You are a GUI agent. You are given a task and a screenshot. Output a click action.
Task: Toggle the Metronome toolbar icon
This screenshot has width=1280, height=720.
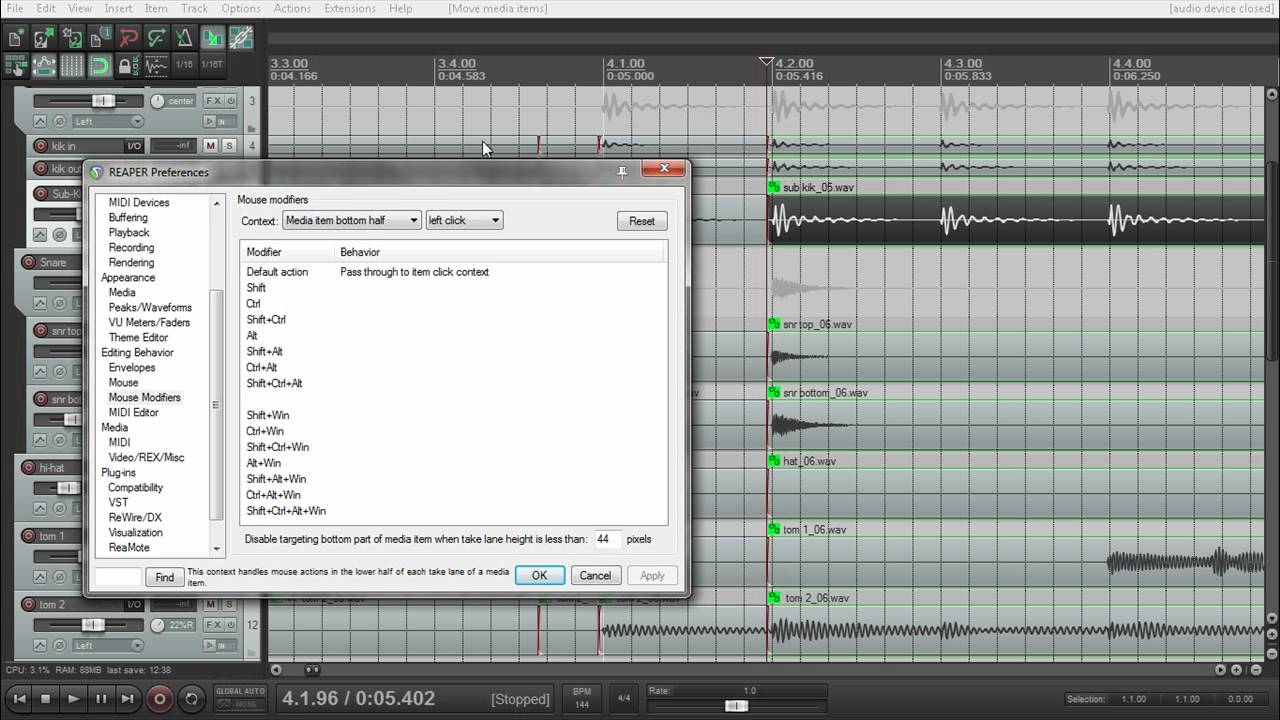click(x=186, y=38)
